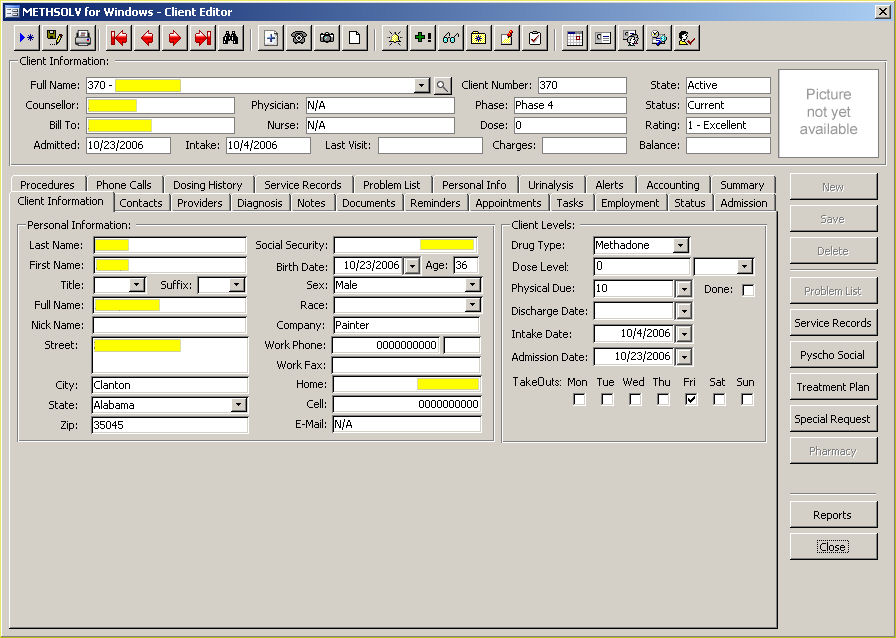Toggle the Monday takeout checkbox

pyautogui.click(x=579, y=400)
